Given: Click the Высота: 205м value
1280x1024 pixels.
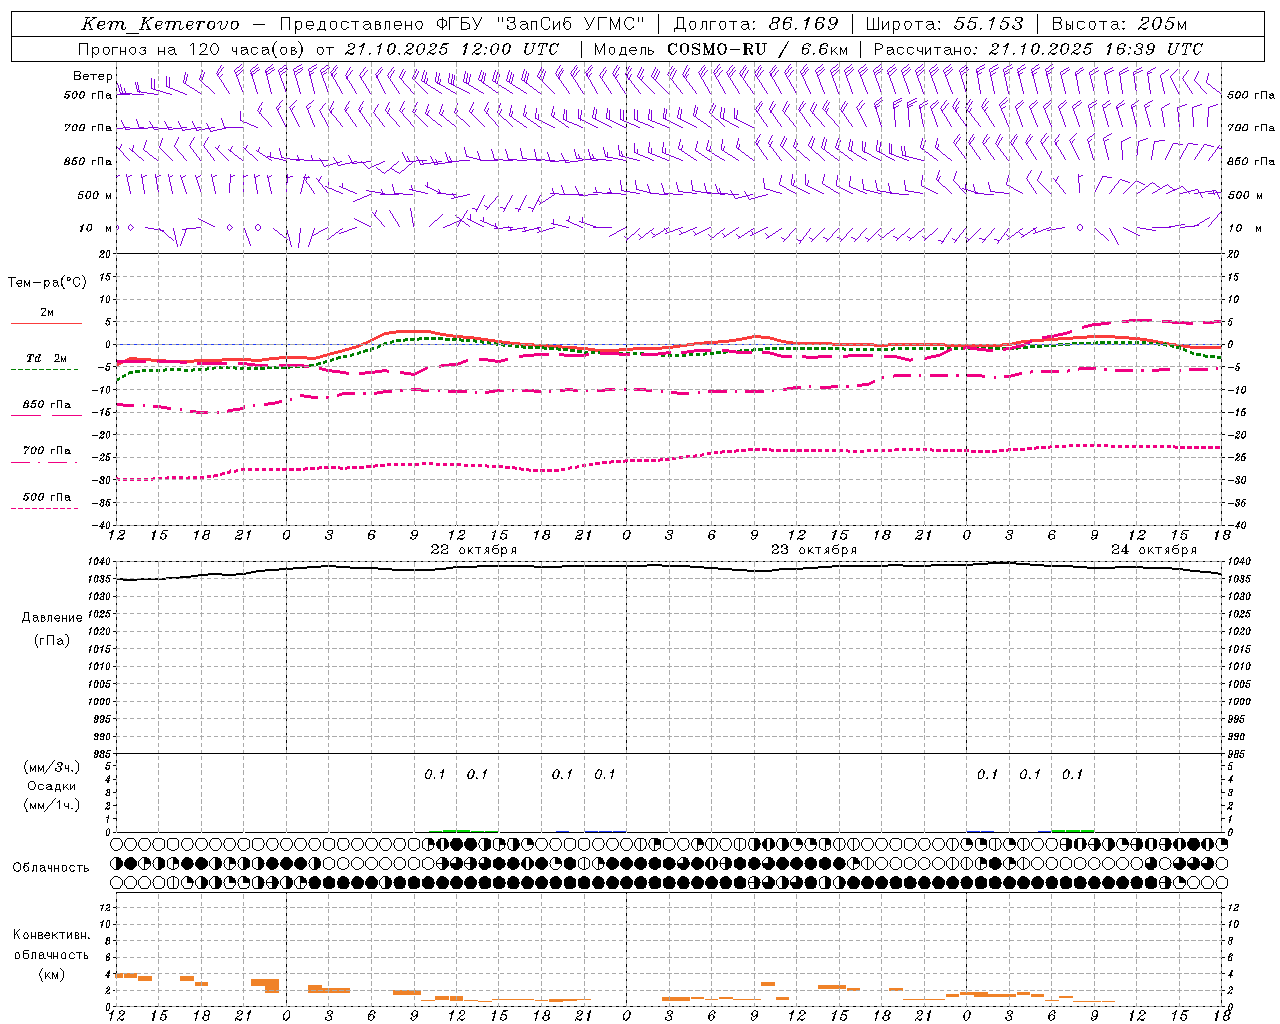Looking at the screenshot, I should [1119, 24].
